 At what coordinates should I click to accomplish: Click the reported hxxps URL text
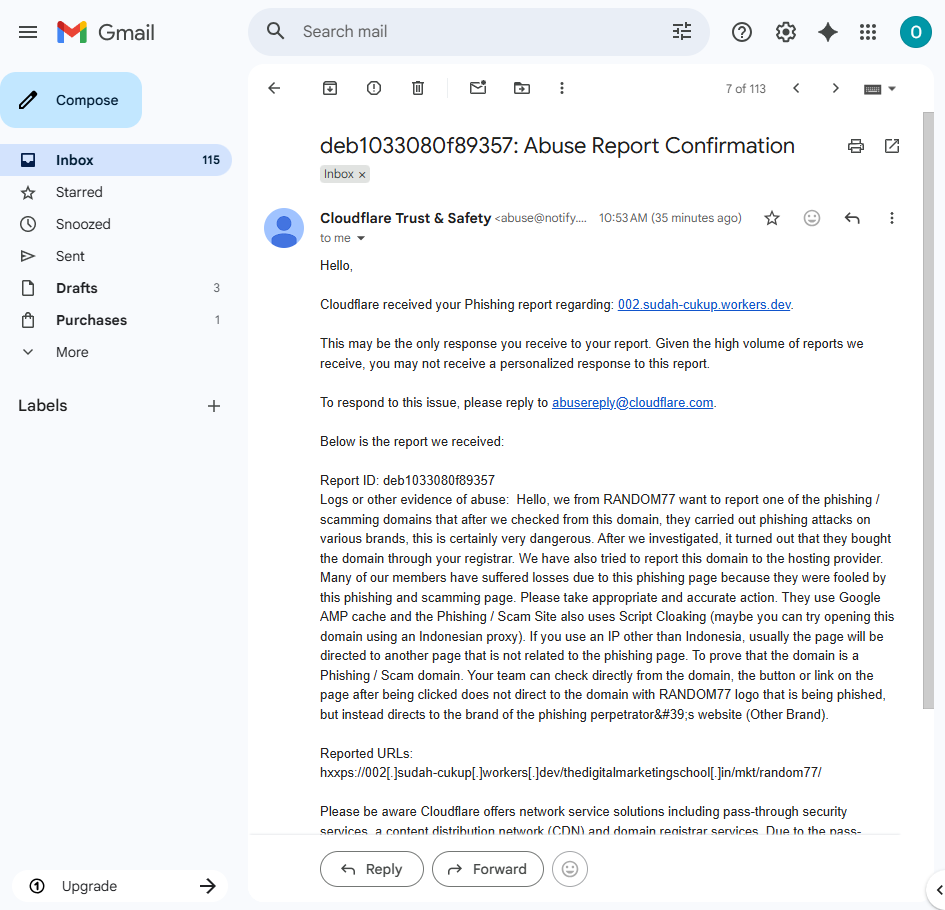pos(571,773)
